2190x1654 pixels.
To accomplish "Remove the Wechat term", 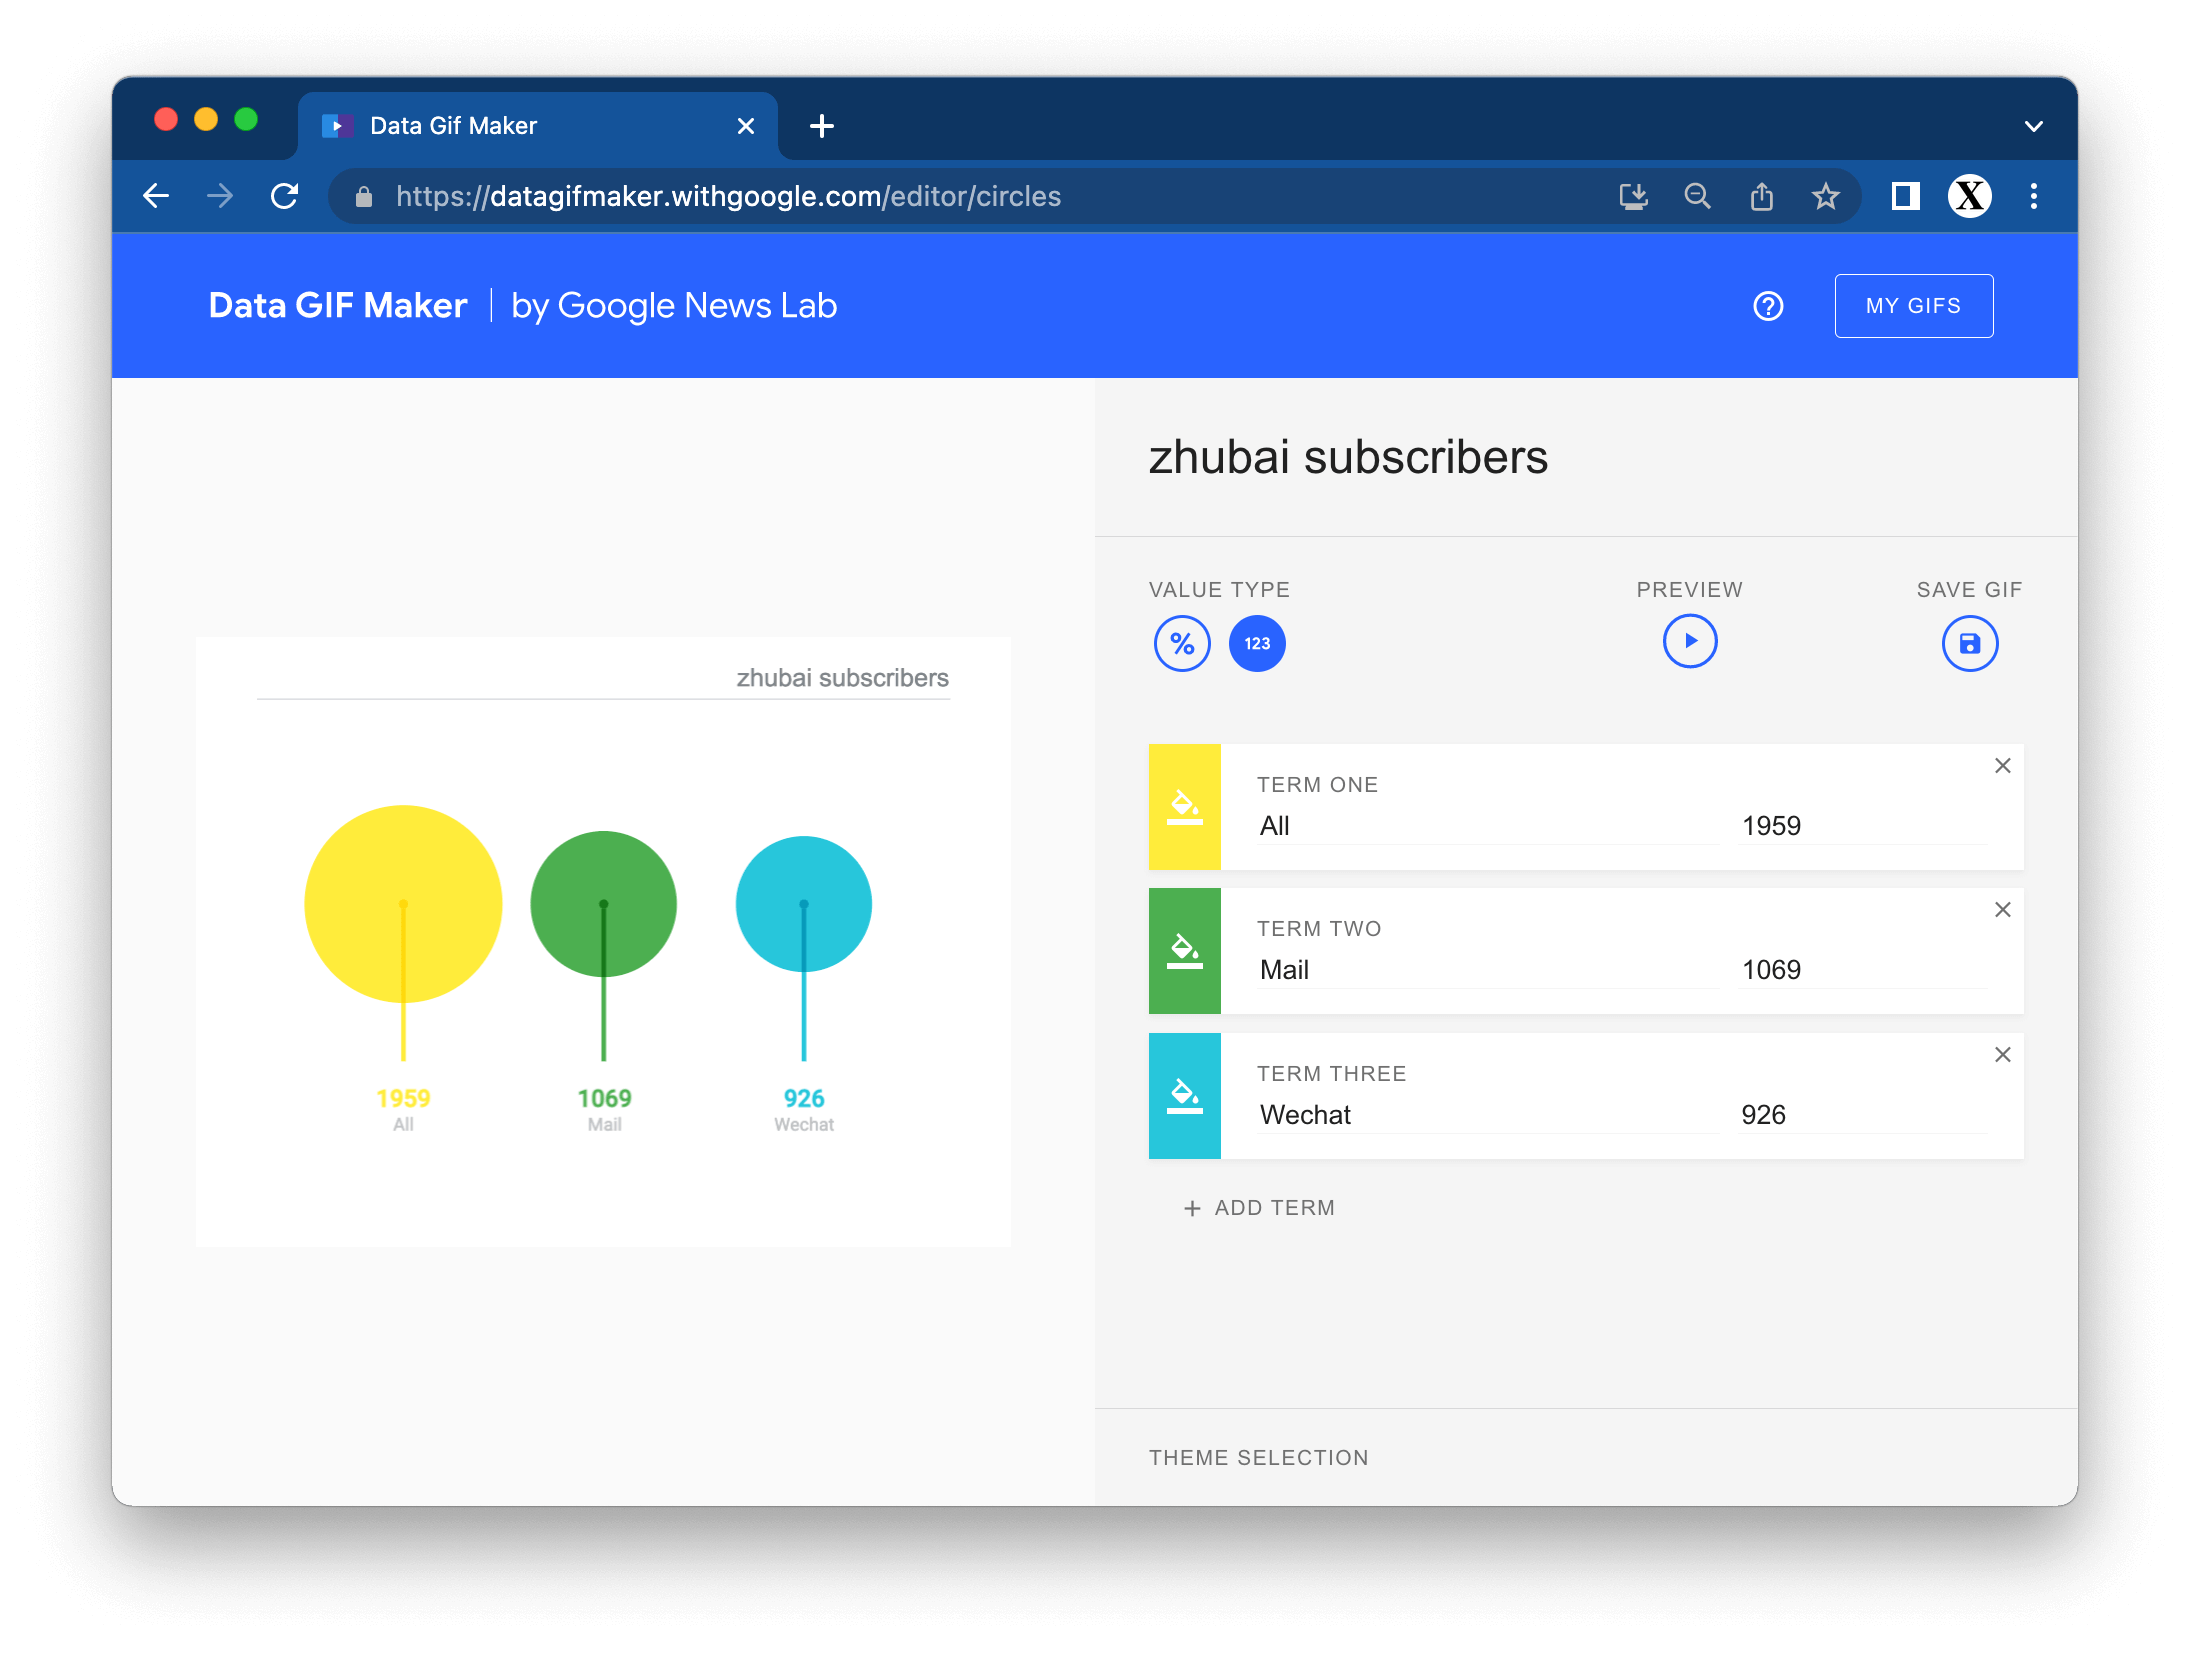I will coord(2002,1055).
